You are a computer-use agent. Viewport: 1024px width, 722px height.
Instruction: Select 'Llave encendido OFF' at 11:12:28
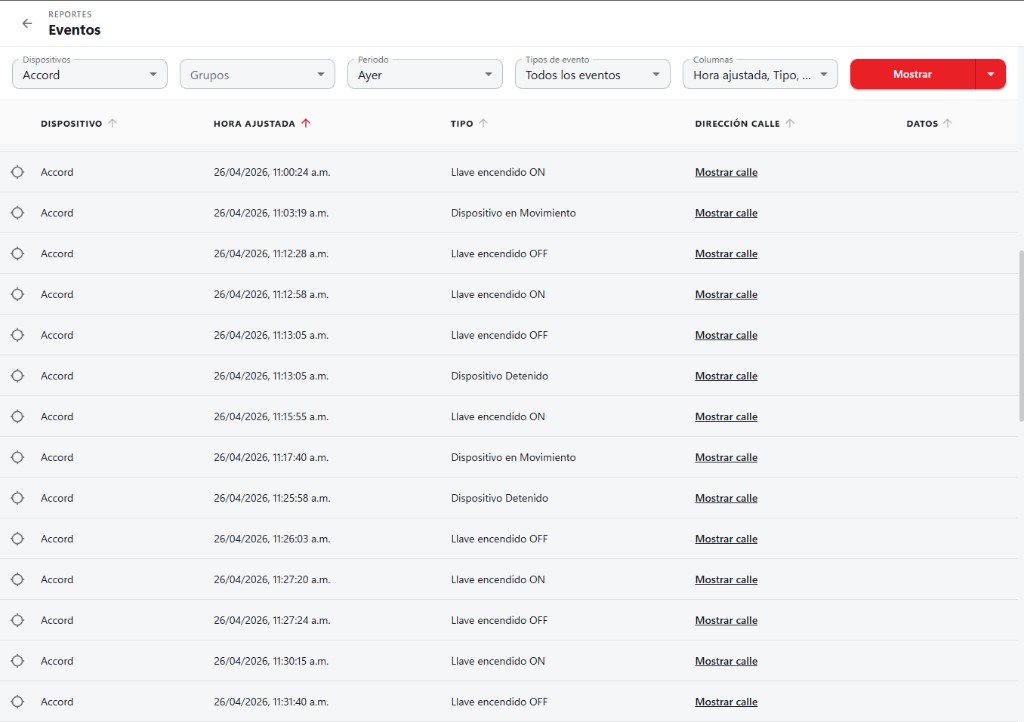(499, 254)
